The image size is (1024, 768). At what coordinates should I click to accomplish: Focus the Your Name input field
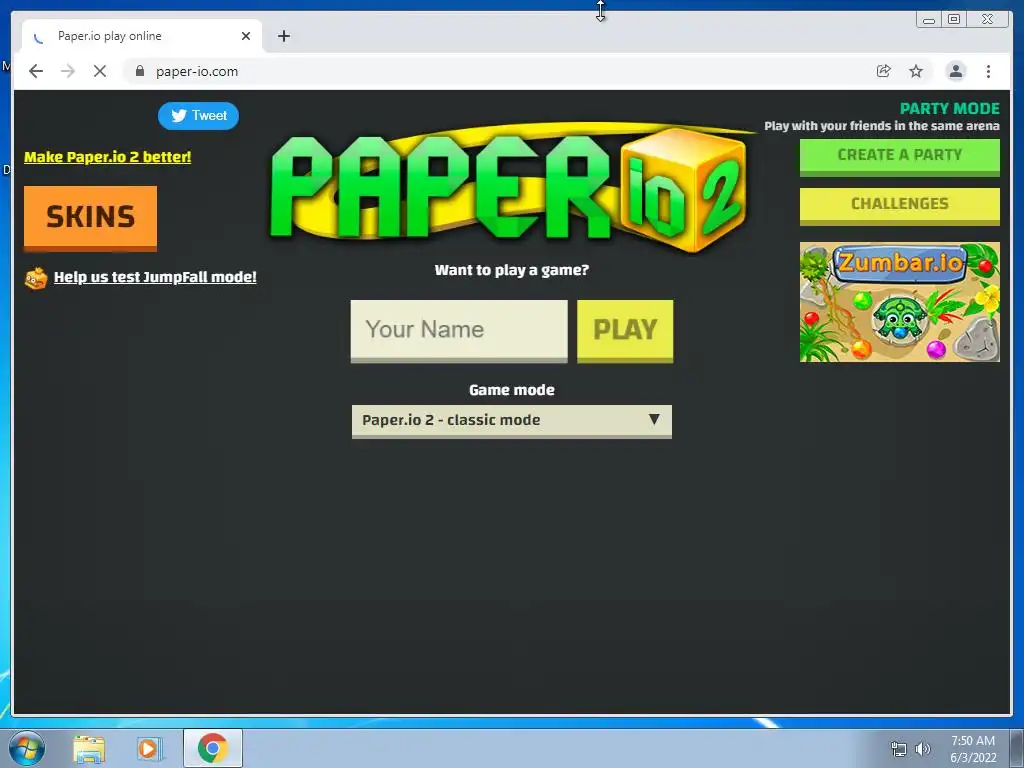[x=459, y=330]
